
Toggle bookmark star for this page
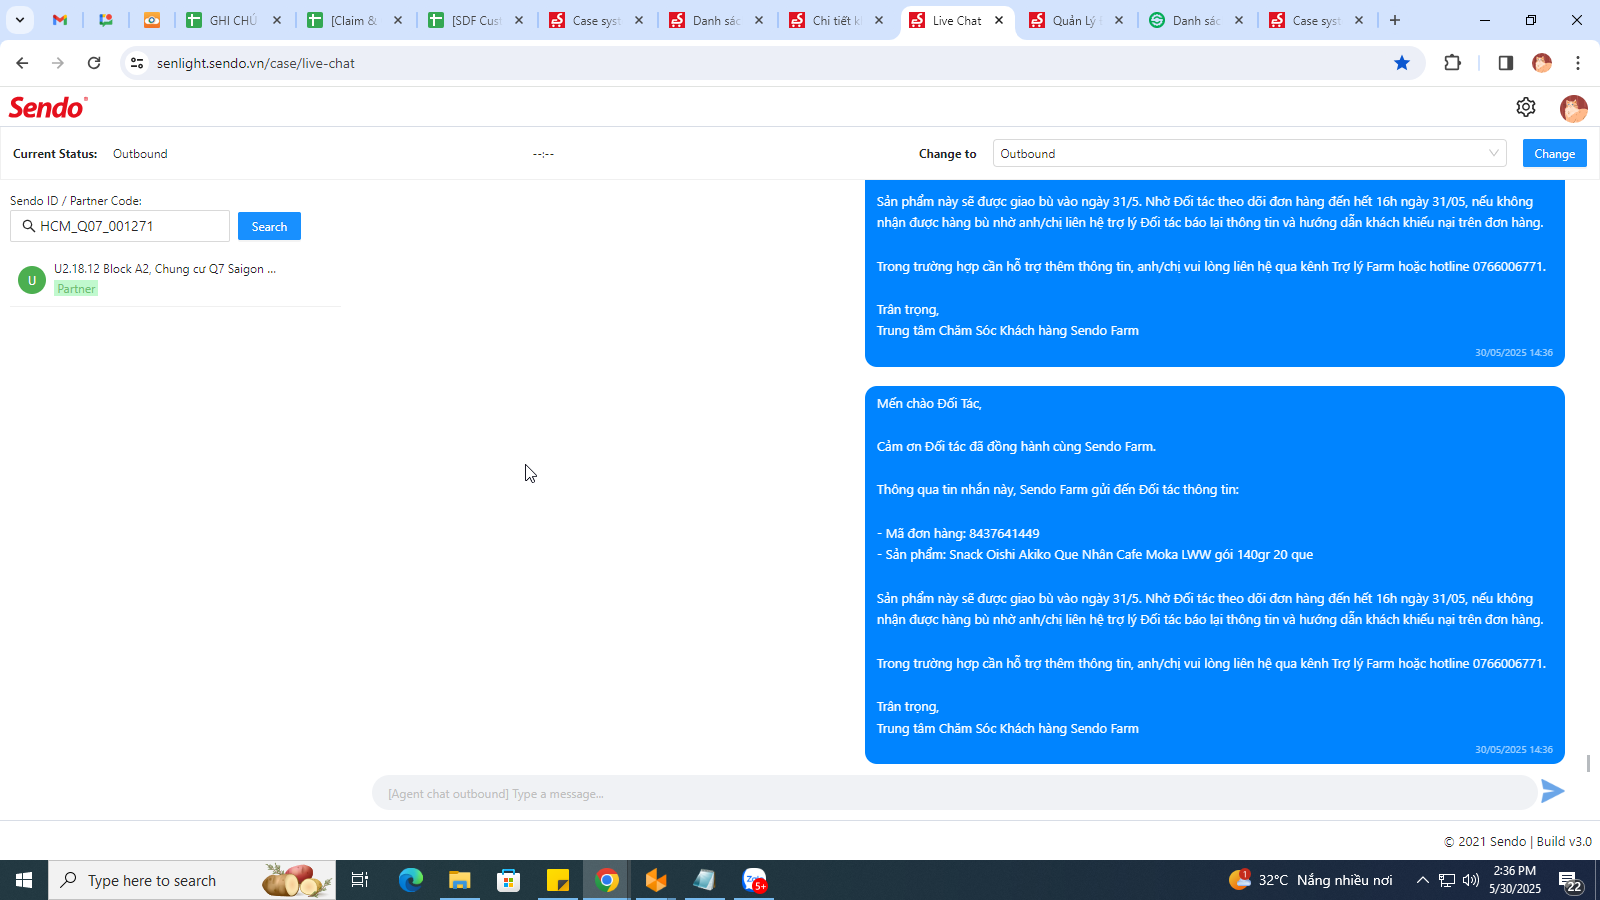[x=1402, y=63]
